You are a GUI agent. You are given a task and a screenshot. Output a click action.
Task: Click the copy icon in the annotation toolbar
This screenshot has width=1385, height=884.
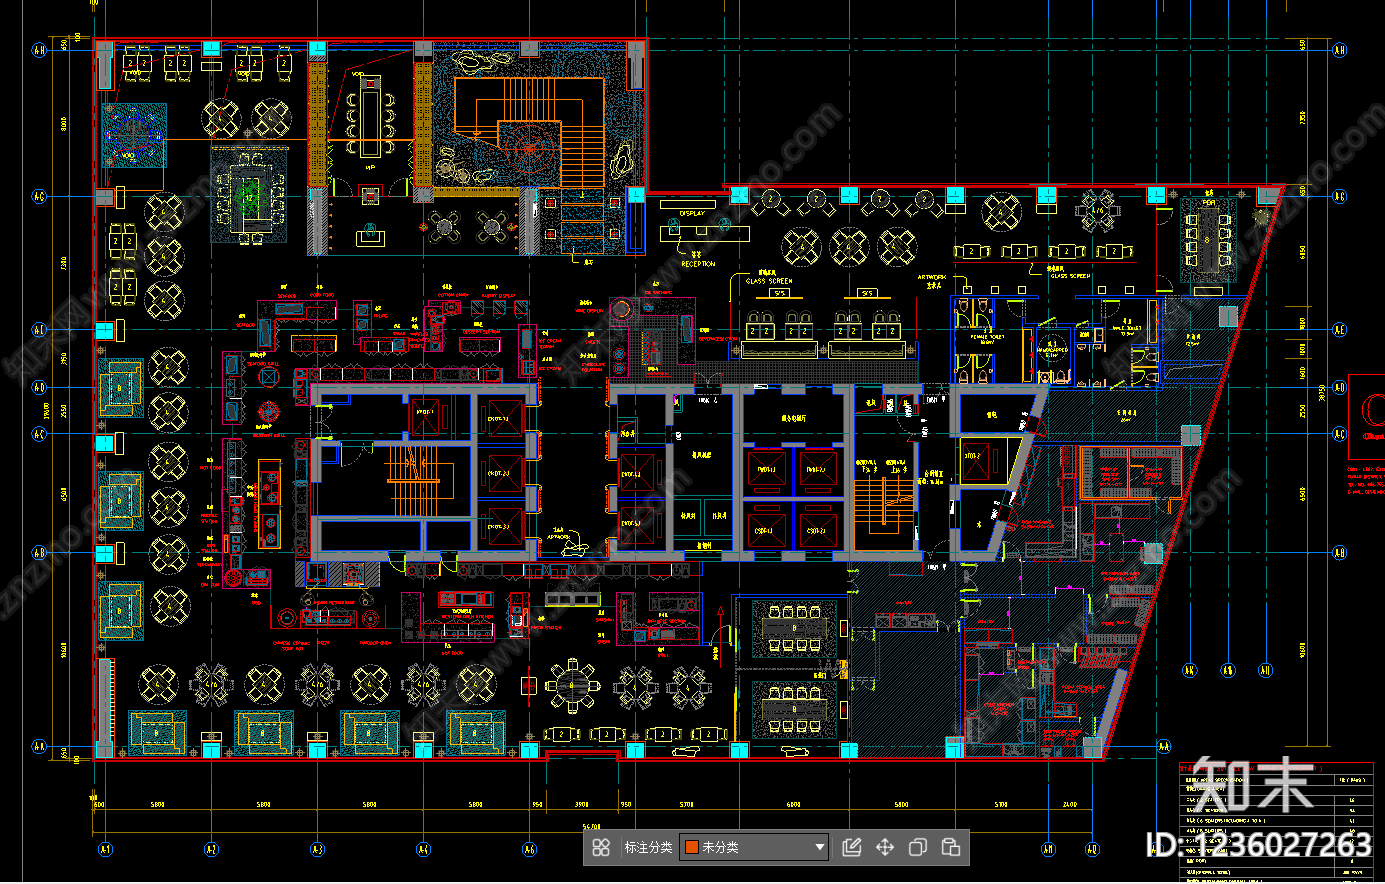click(918, 847)
